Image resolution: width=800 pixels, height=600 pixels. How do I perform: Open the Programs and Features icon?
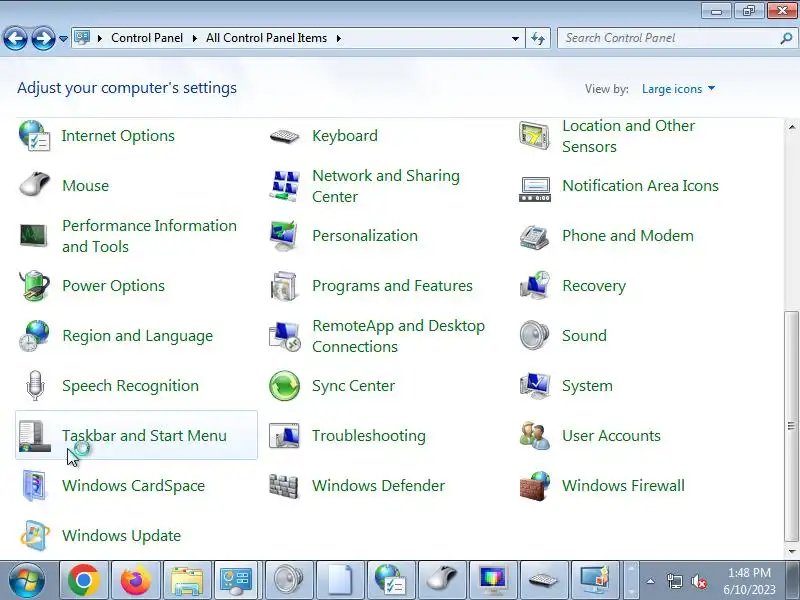tap(284, 286)
